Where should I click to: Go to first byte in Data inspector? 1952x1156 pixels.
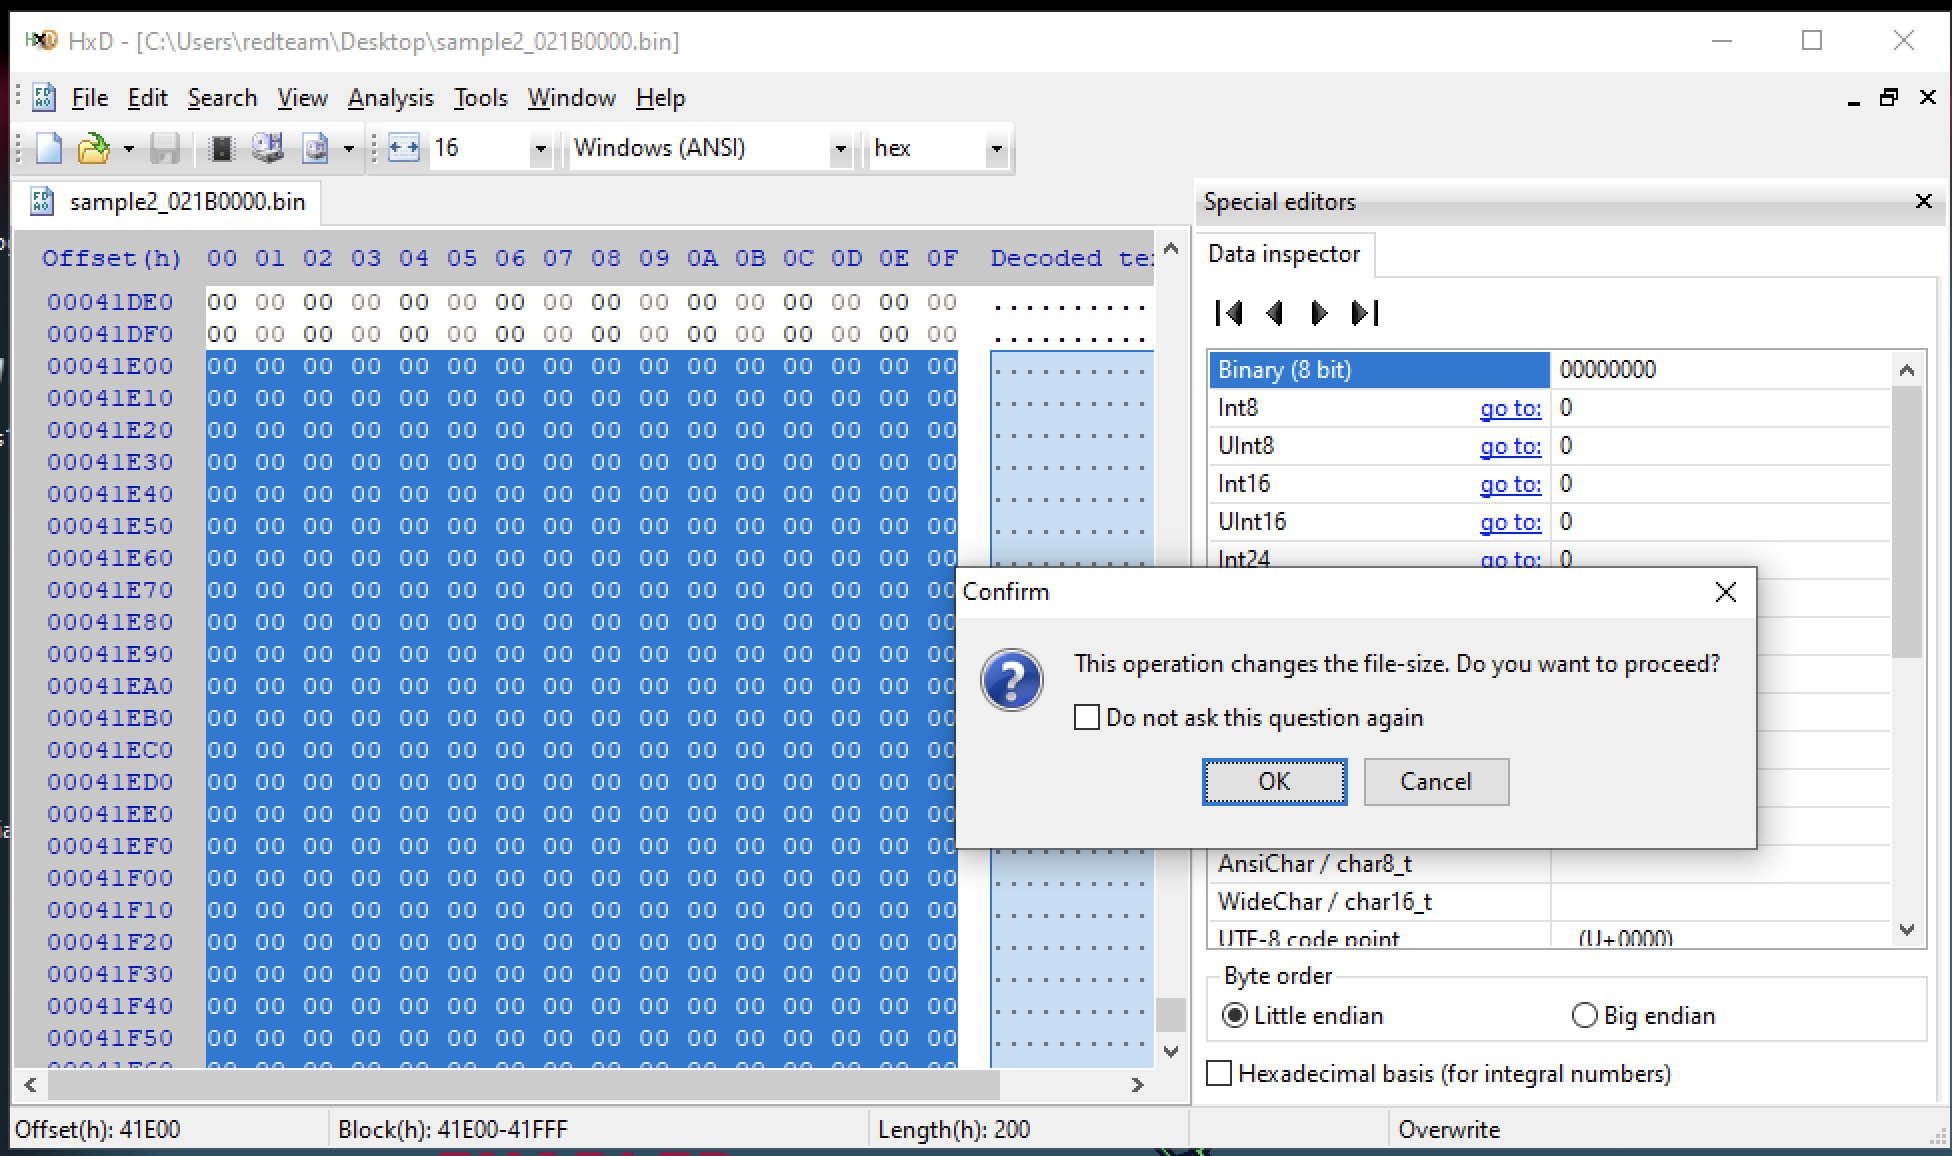pos(1229,313)
